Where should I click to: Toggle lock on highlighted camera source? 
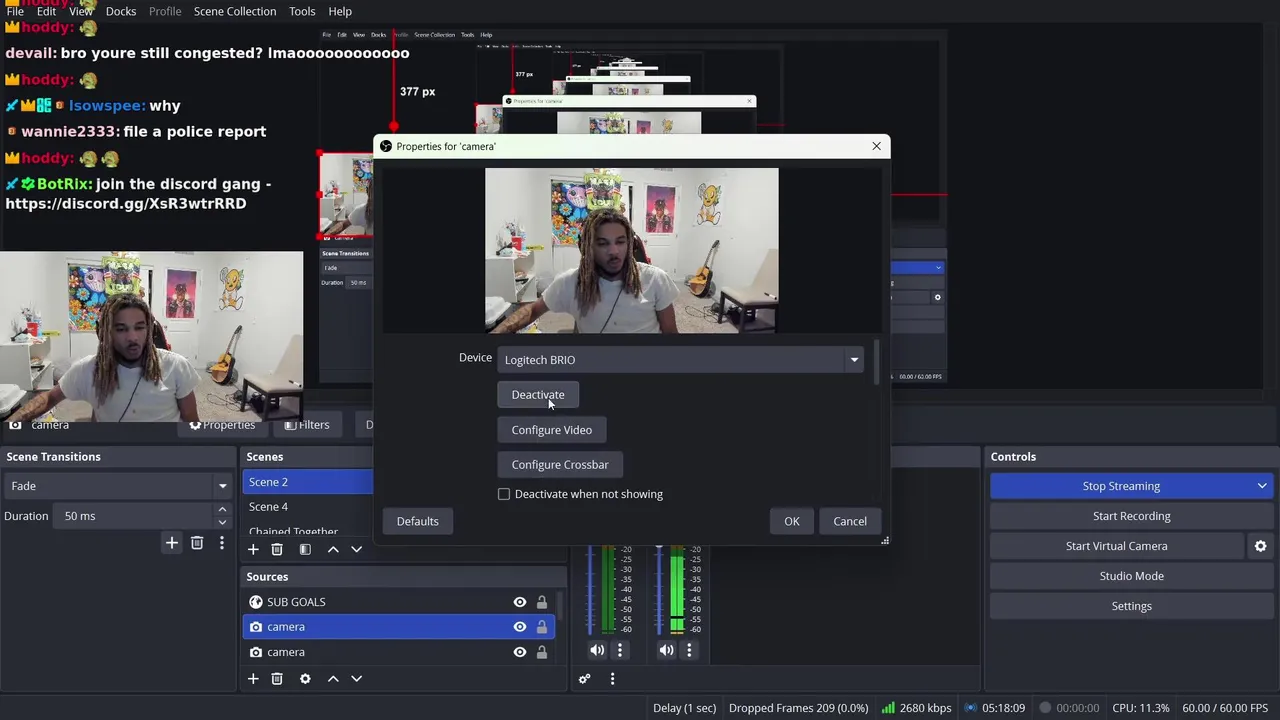542,627
